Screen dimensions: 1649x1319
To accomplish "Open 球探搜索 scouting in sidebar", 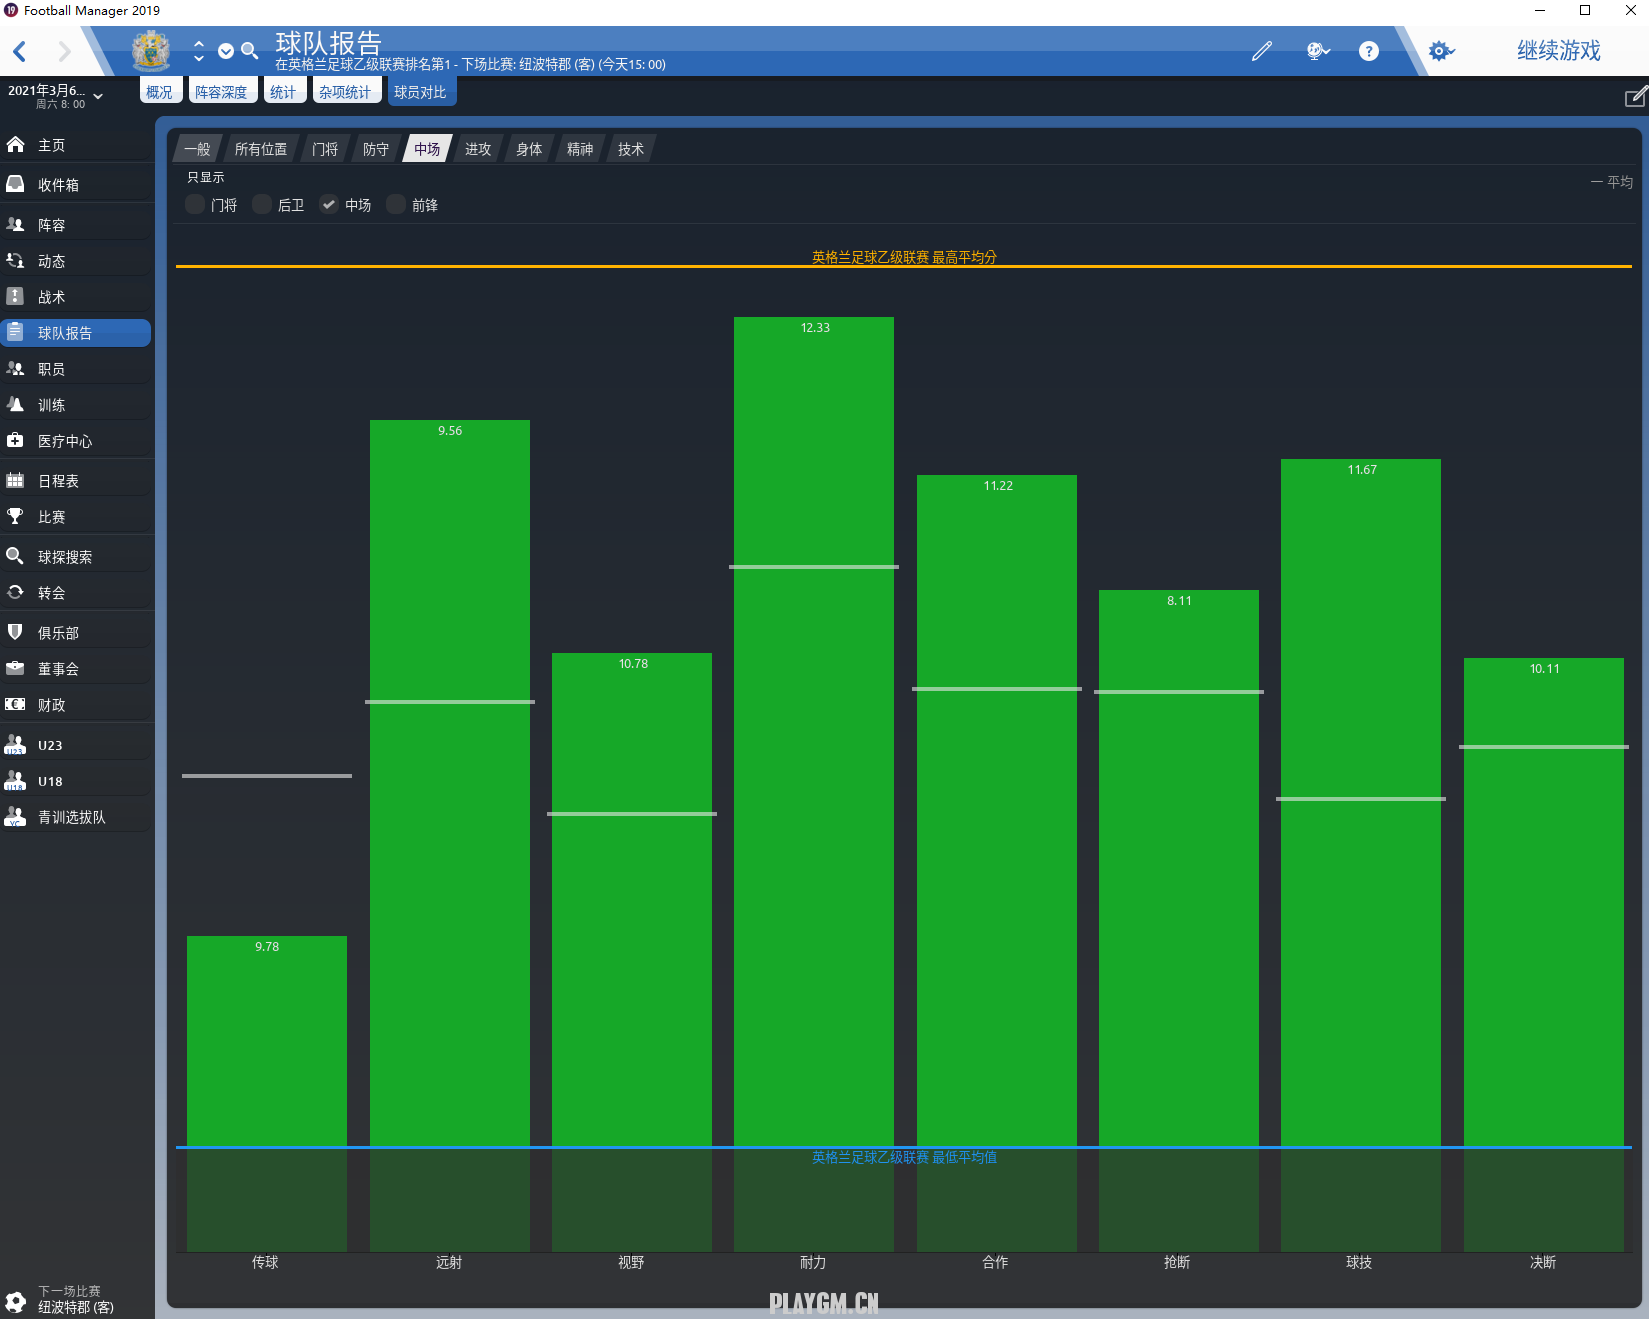I will coord(76,557).
